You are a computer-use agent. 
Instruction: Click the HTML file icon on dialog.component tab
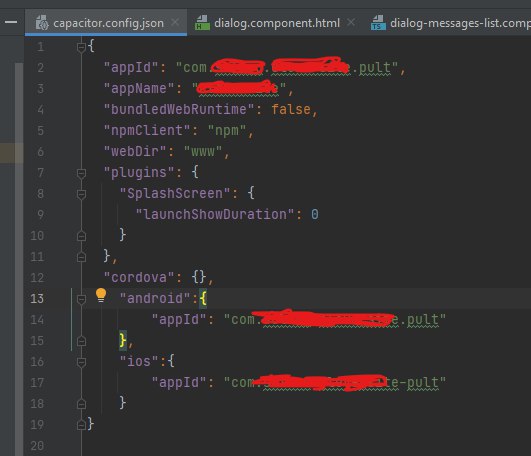[202, 23]
